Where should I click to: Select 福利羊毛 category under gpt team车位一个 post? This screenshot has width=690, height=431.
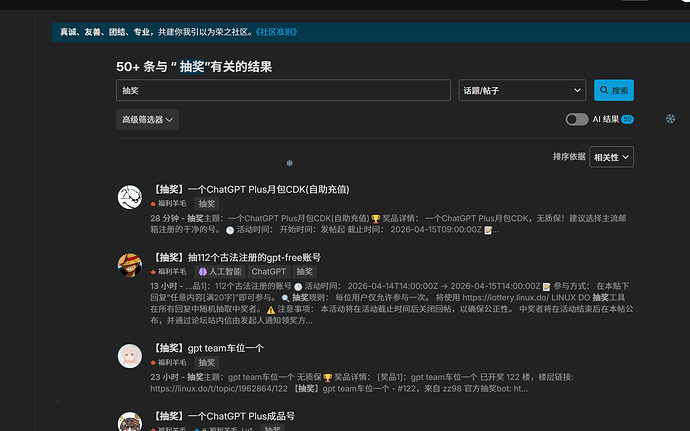pyautogui.click(x=168, y=362)
